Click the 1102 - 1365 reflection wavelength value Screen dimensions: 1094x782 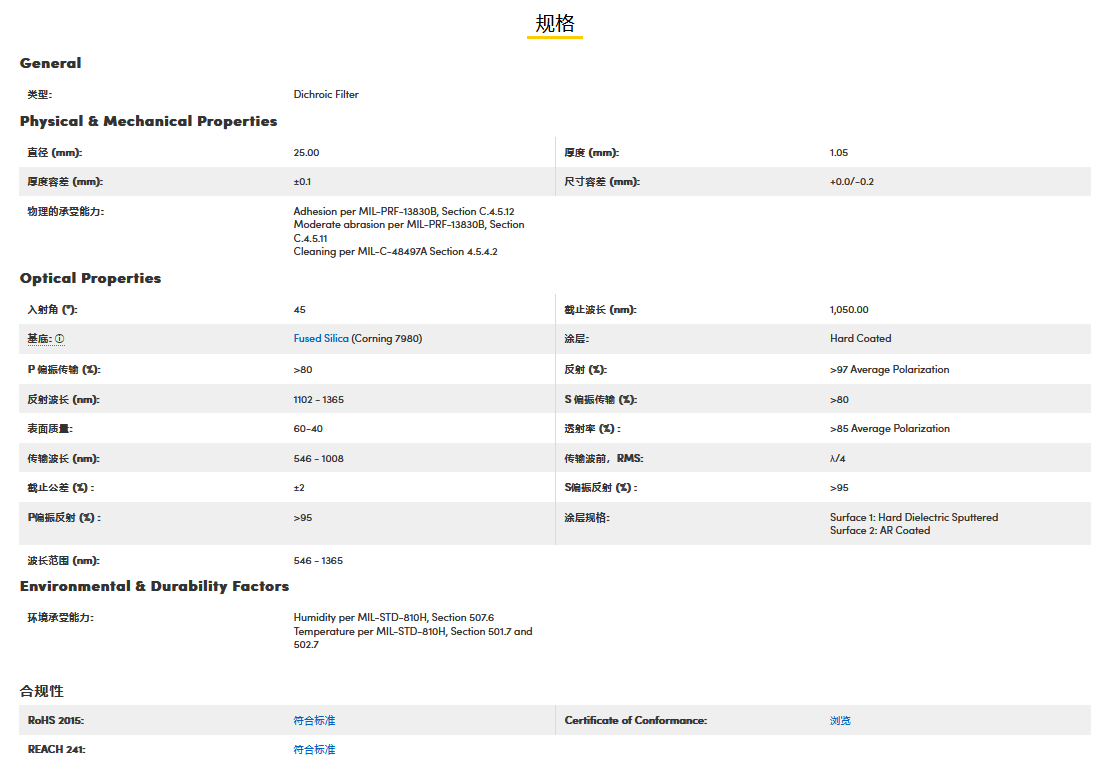click(x=318, y=400)
